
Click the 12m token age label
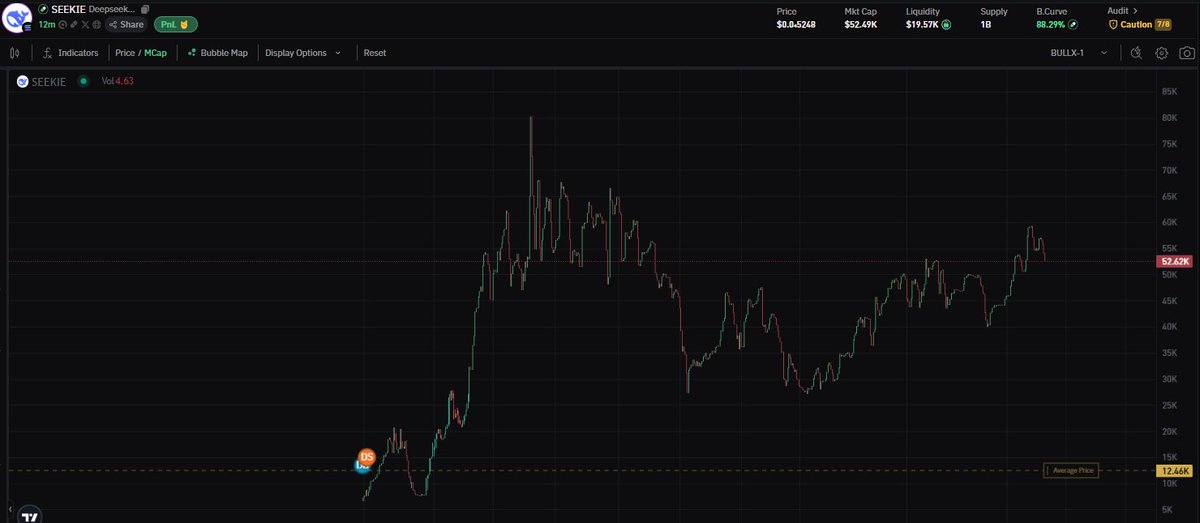(x=47, y=24)
